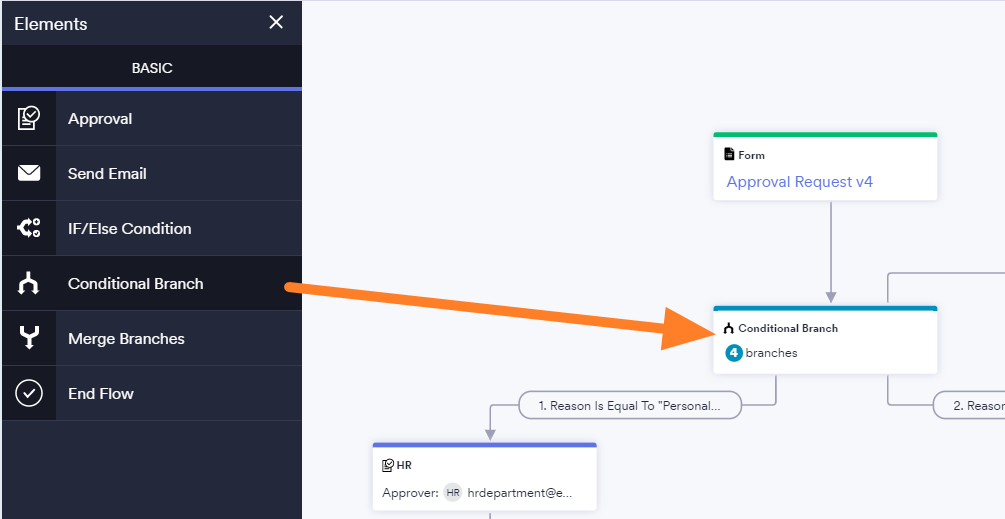The height and width of the screenshot is (519, 1005).
Task: Choose Send Email from the elements list
Action: click(x=107, y=174)
